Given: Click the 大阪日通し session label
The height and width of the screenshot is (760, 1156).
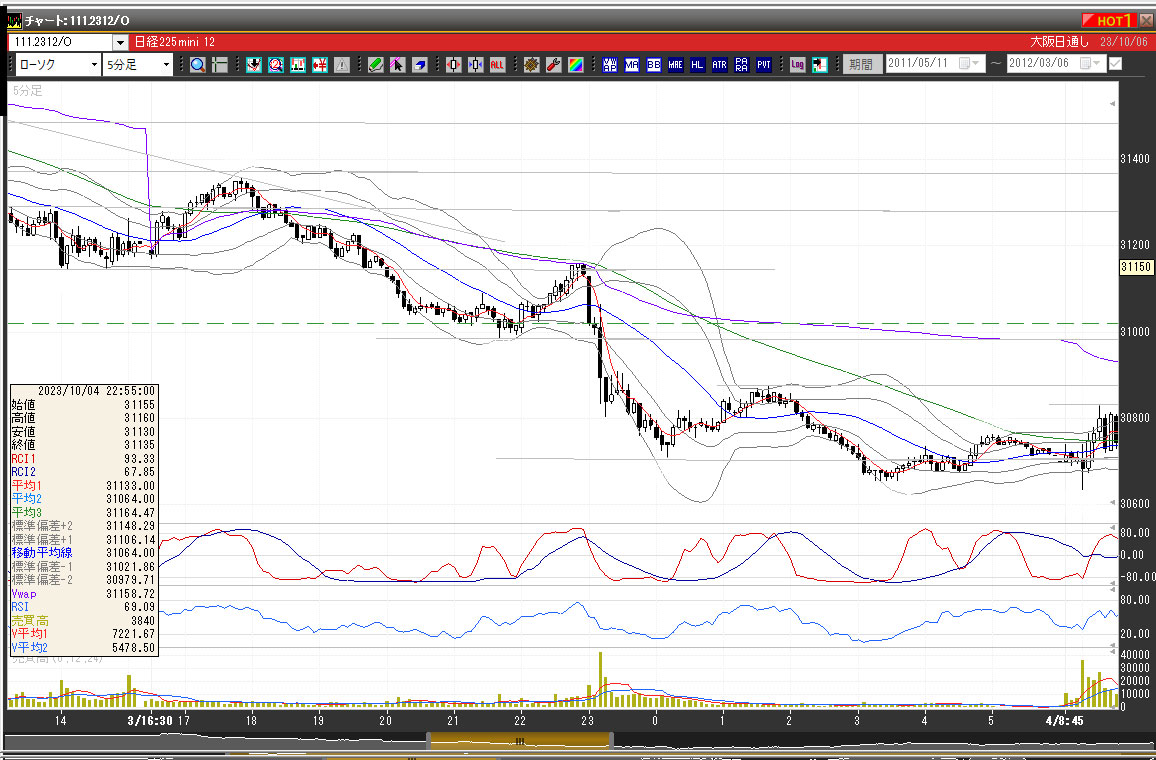Looking at the screenshot, I should [1059, 43].
